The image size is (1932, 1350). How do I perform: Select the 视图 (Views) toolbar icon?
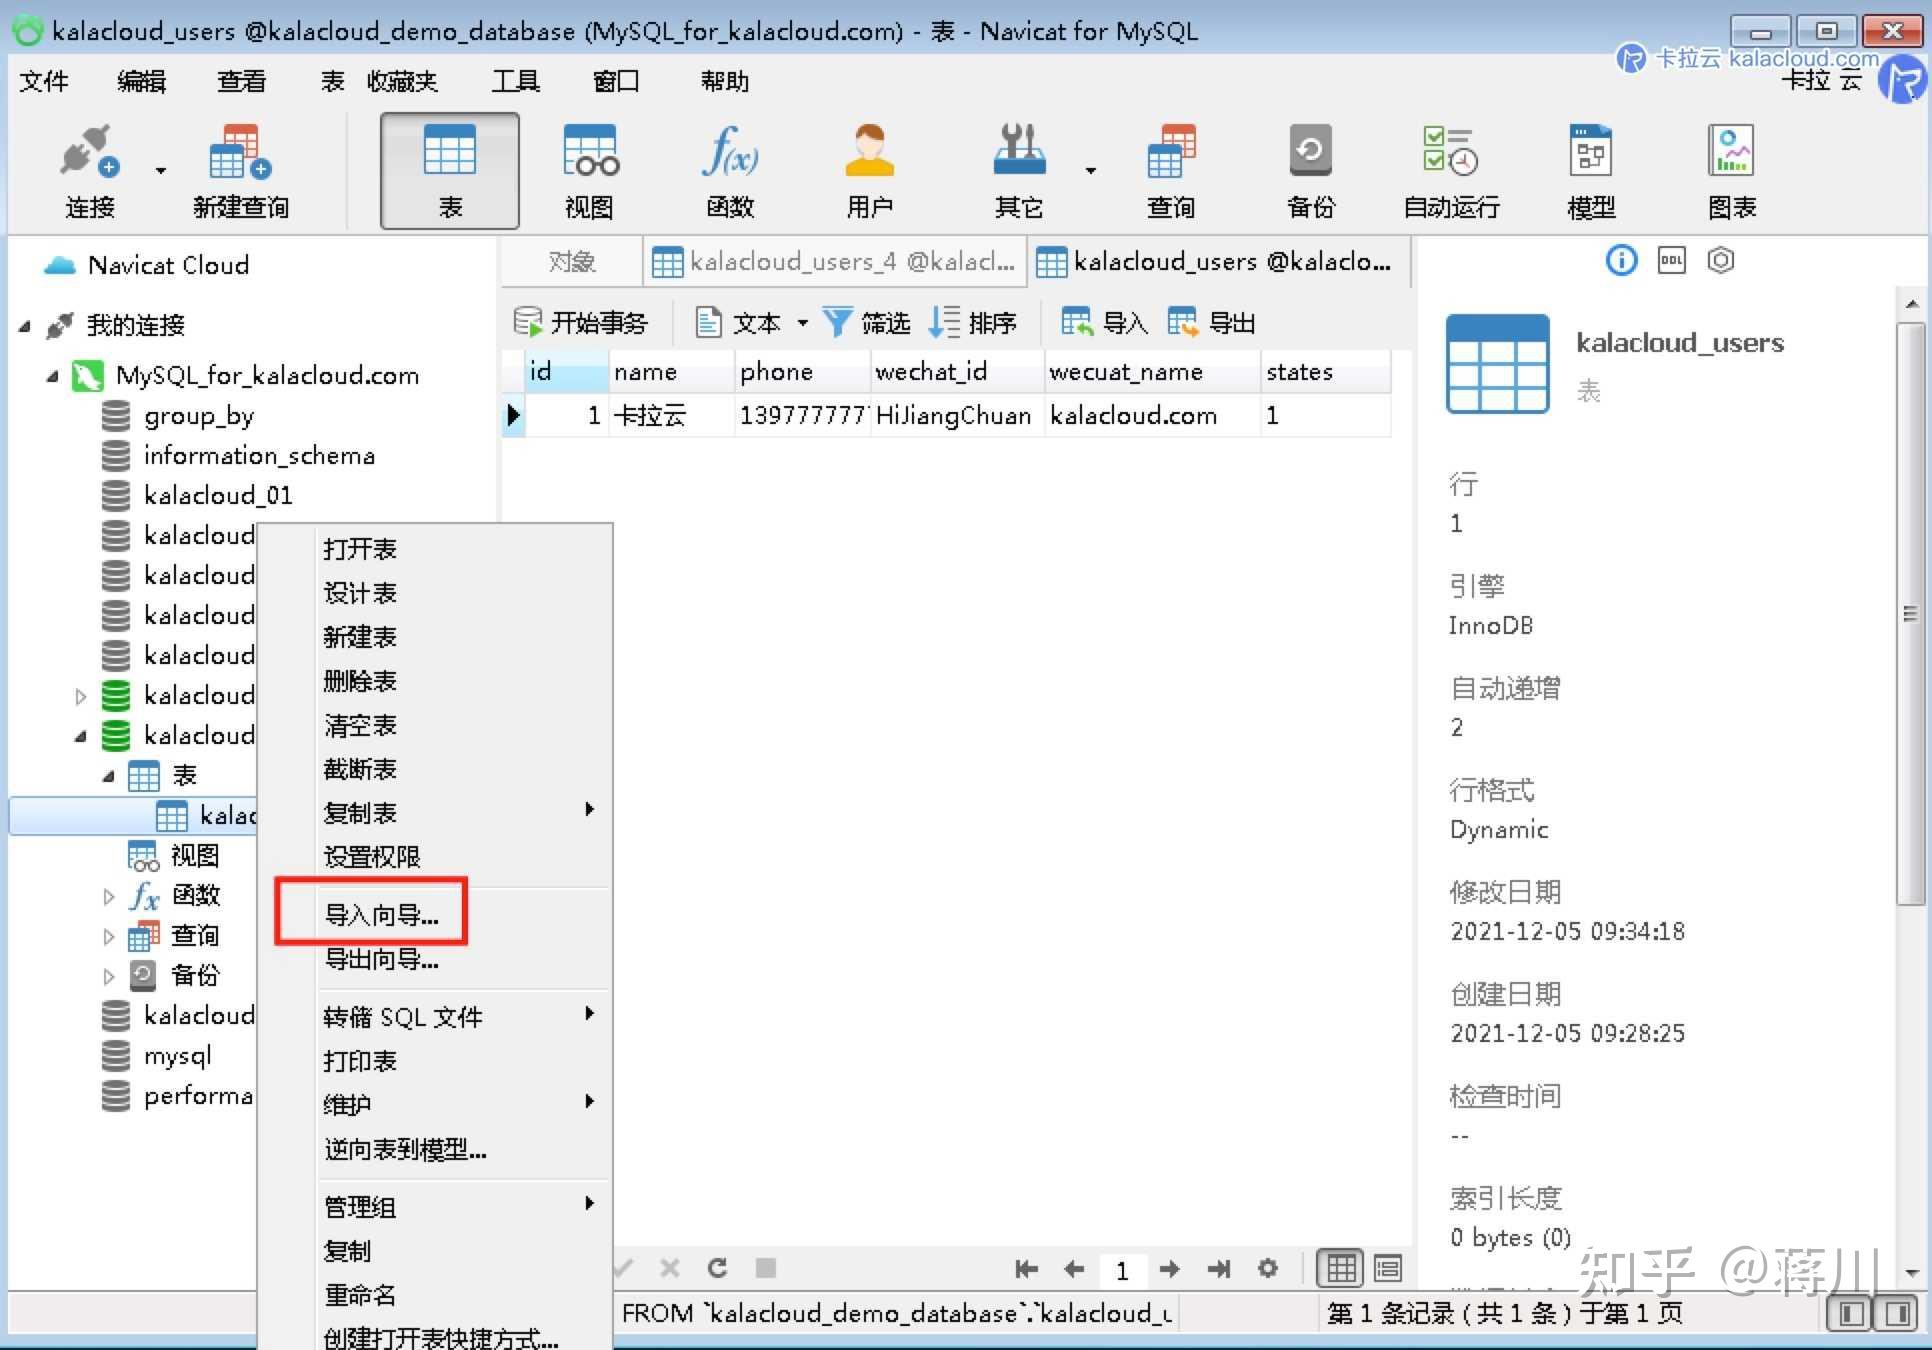point(589,168)
